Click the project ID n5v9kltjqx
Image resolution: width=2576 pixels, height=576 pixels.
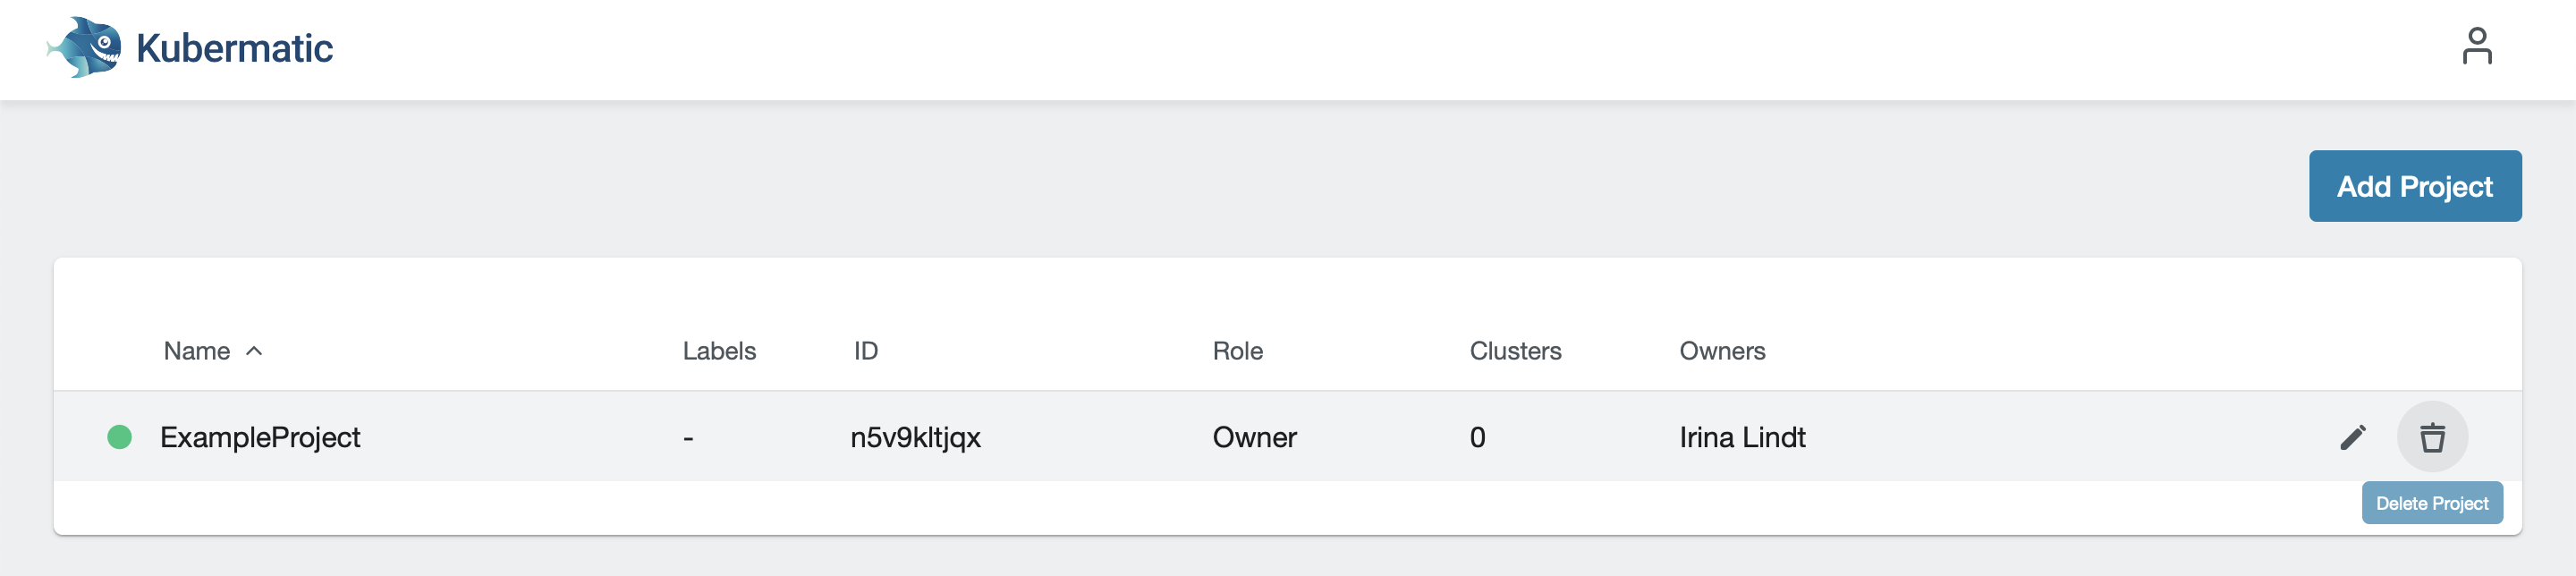click(x=915, y=437)
